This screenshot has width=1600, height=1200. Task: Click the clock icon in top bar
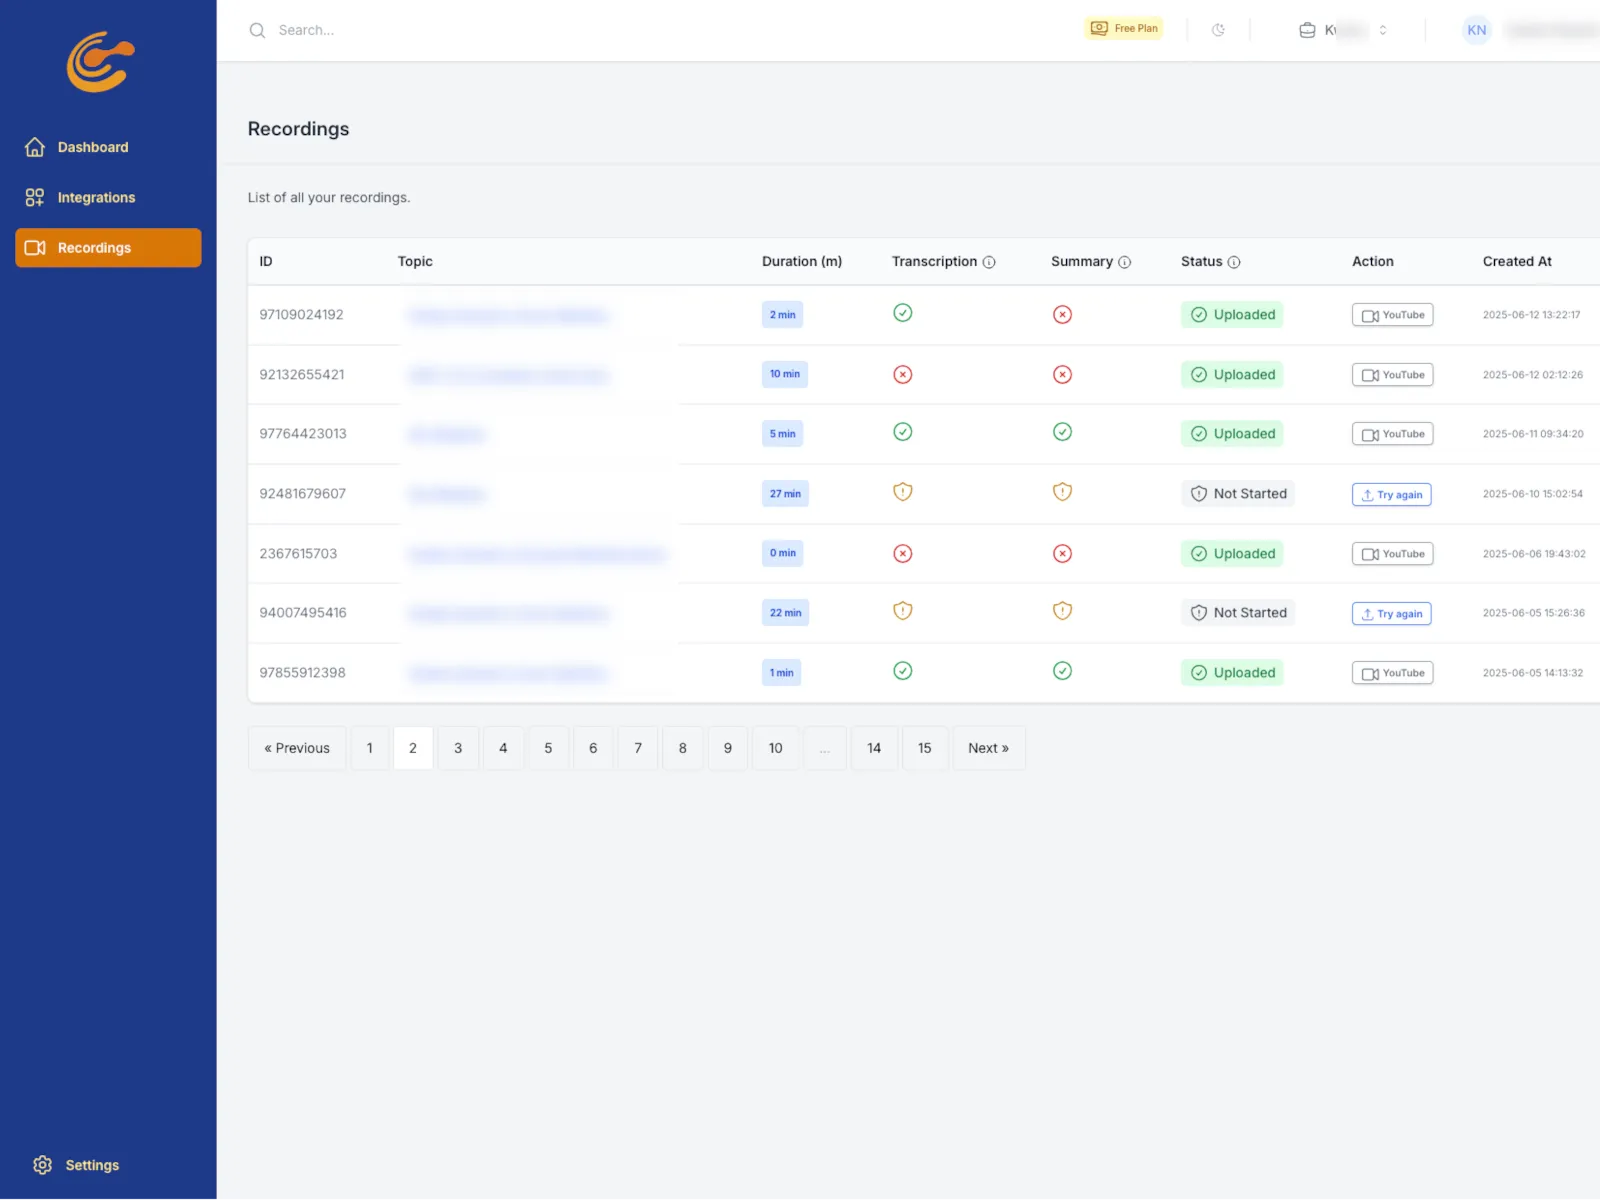coord(1218,30)
